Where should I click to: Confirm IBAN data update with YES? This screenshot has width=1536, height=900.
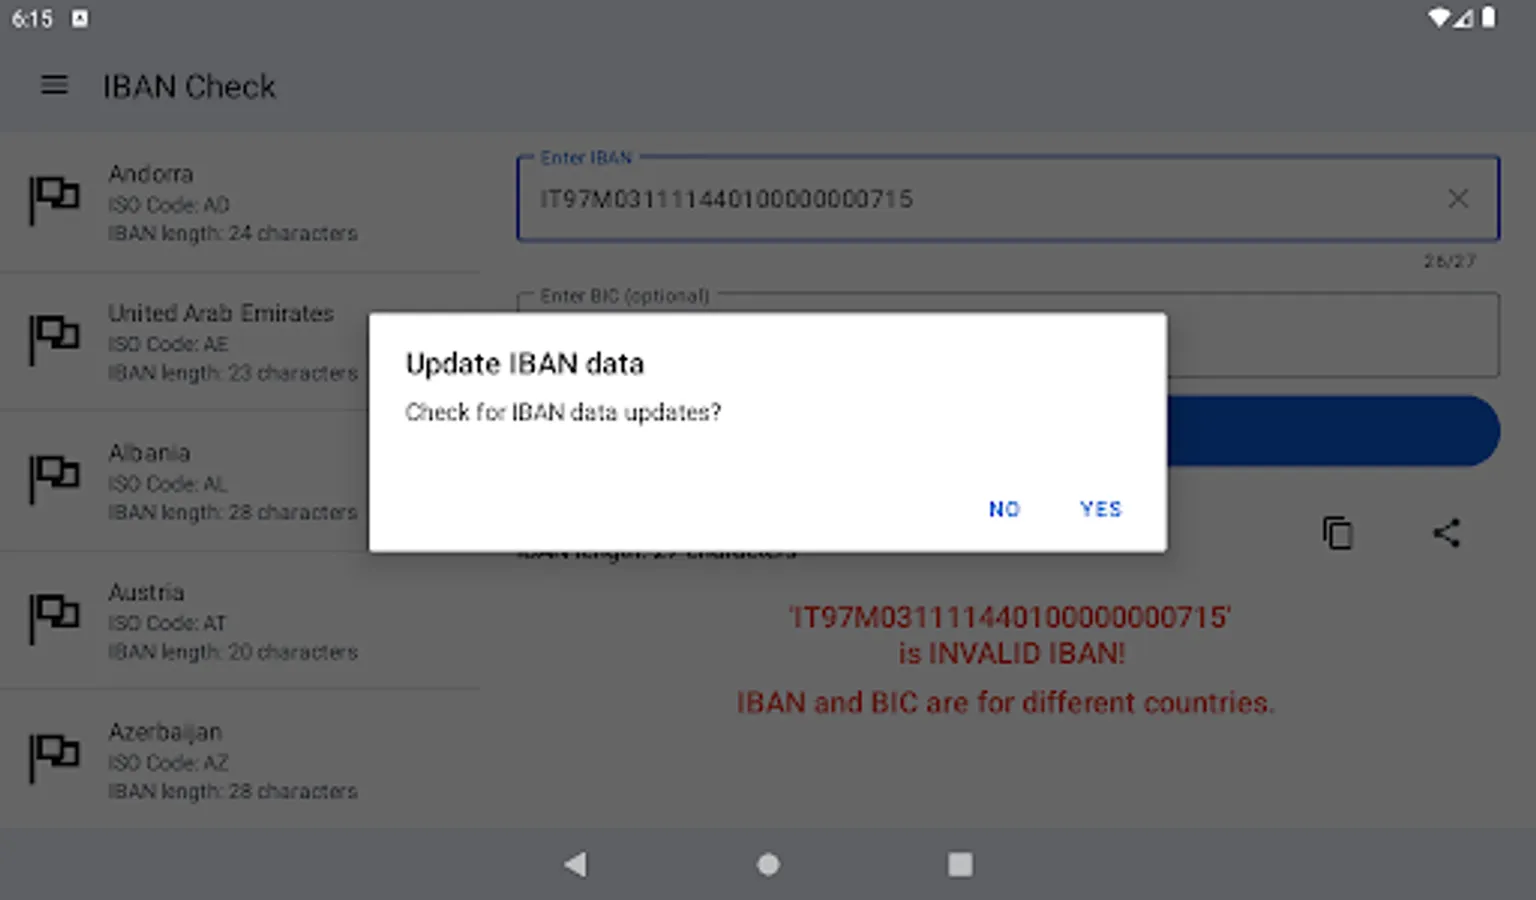coord(1100,509)
